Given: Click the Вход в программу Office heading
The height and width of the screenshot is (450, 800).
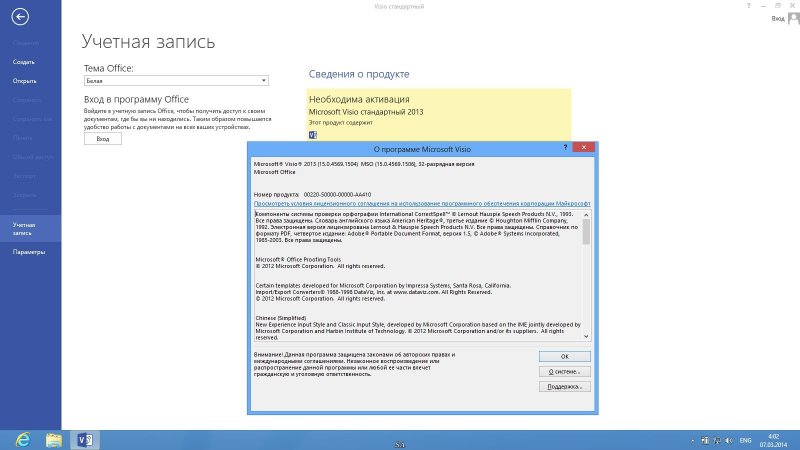Looking at the screenshot, I should click(x=136, y=99).
